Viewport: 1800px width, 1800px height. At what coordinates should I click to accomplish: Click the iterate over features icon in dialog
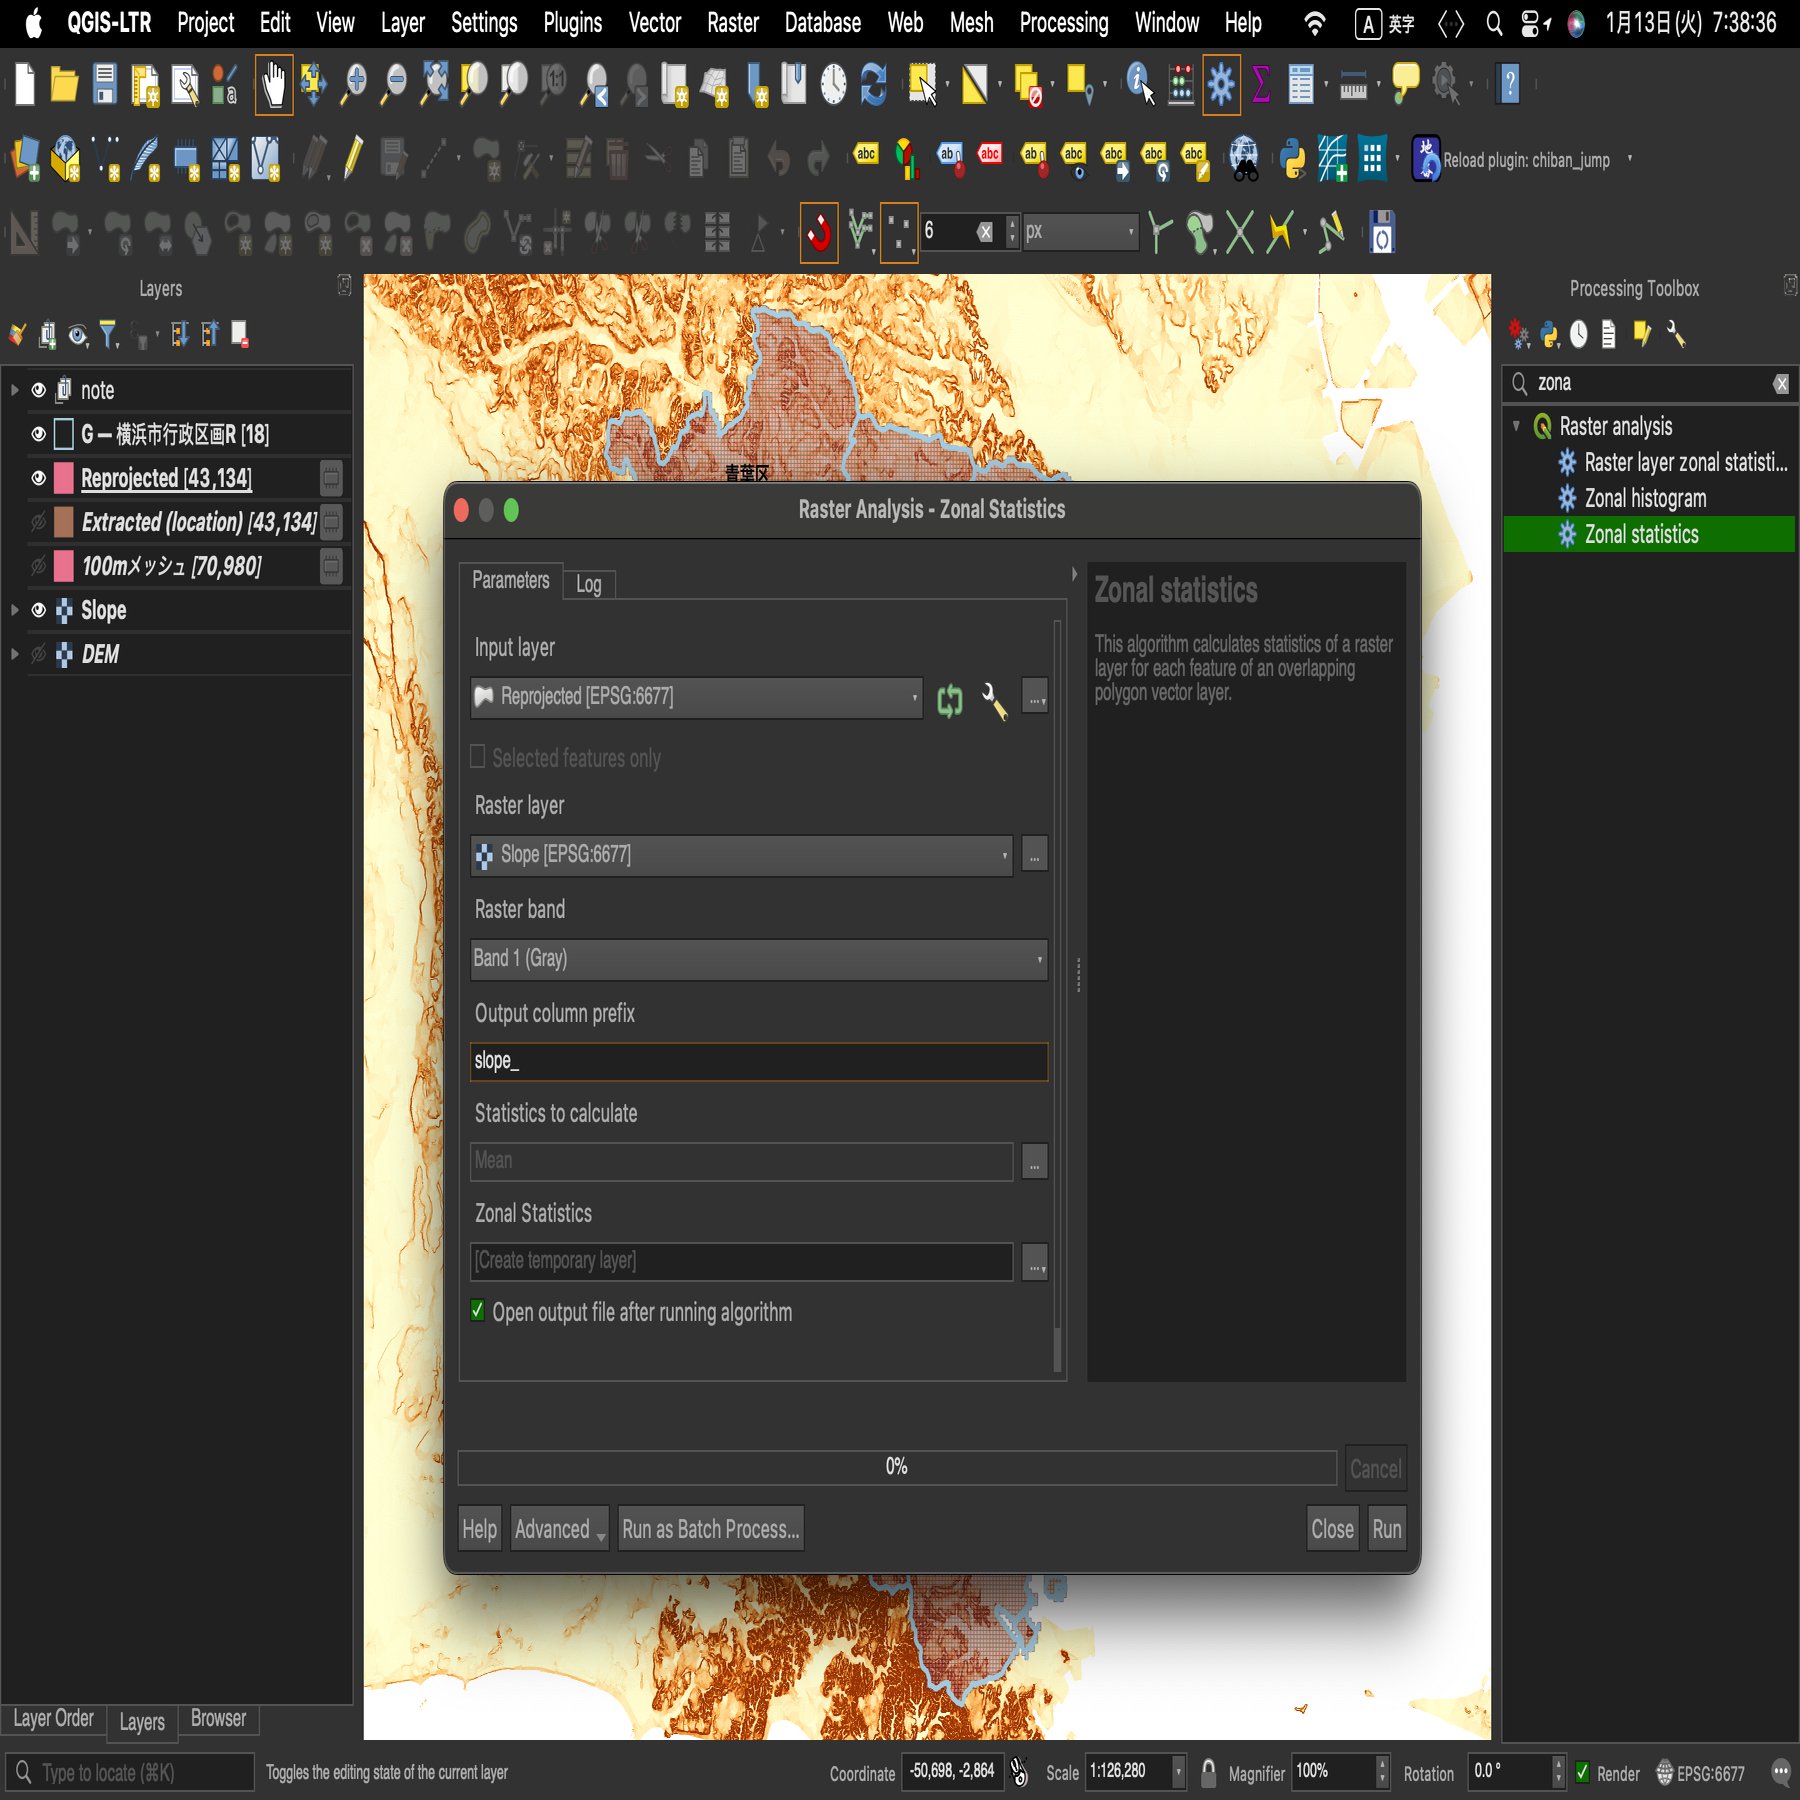[x=950, y=700]
